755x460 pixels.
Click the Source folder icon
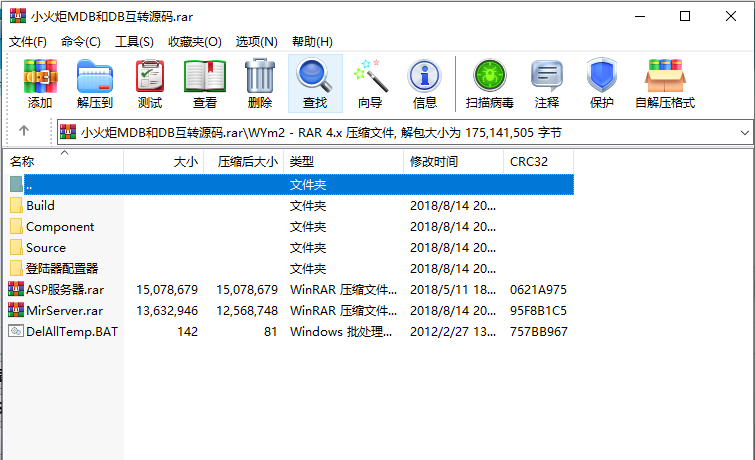16,248
